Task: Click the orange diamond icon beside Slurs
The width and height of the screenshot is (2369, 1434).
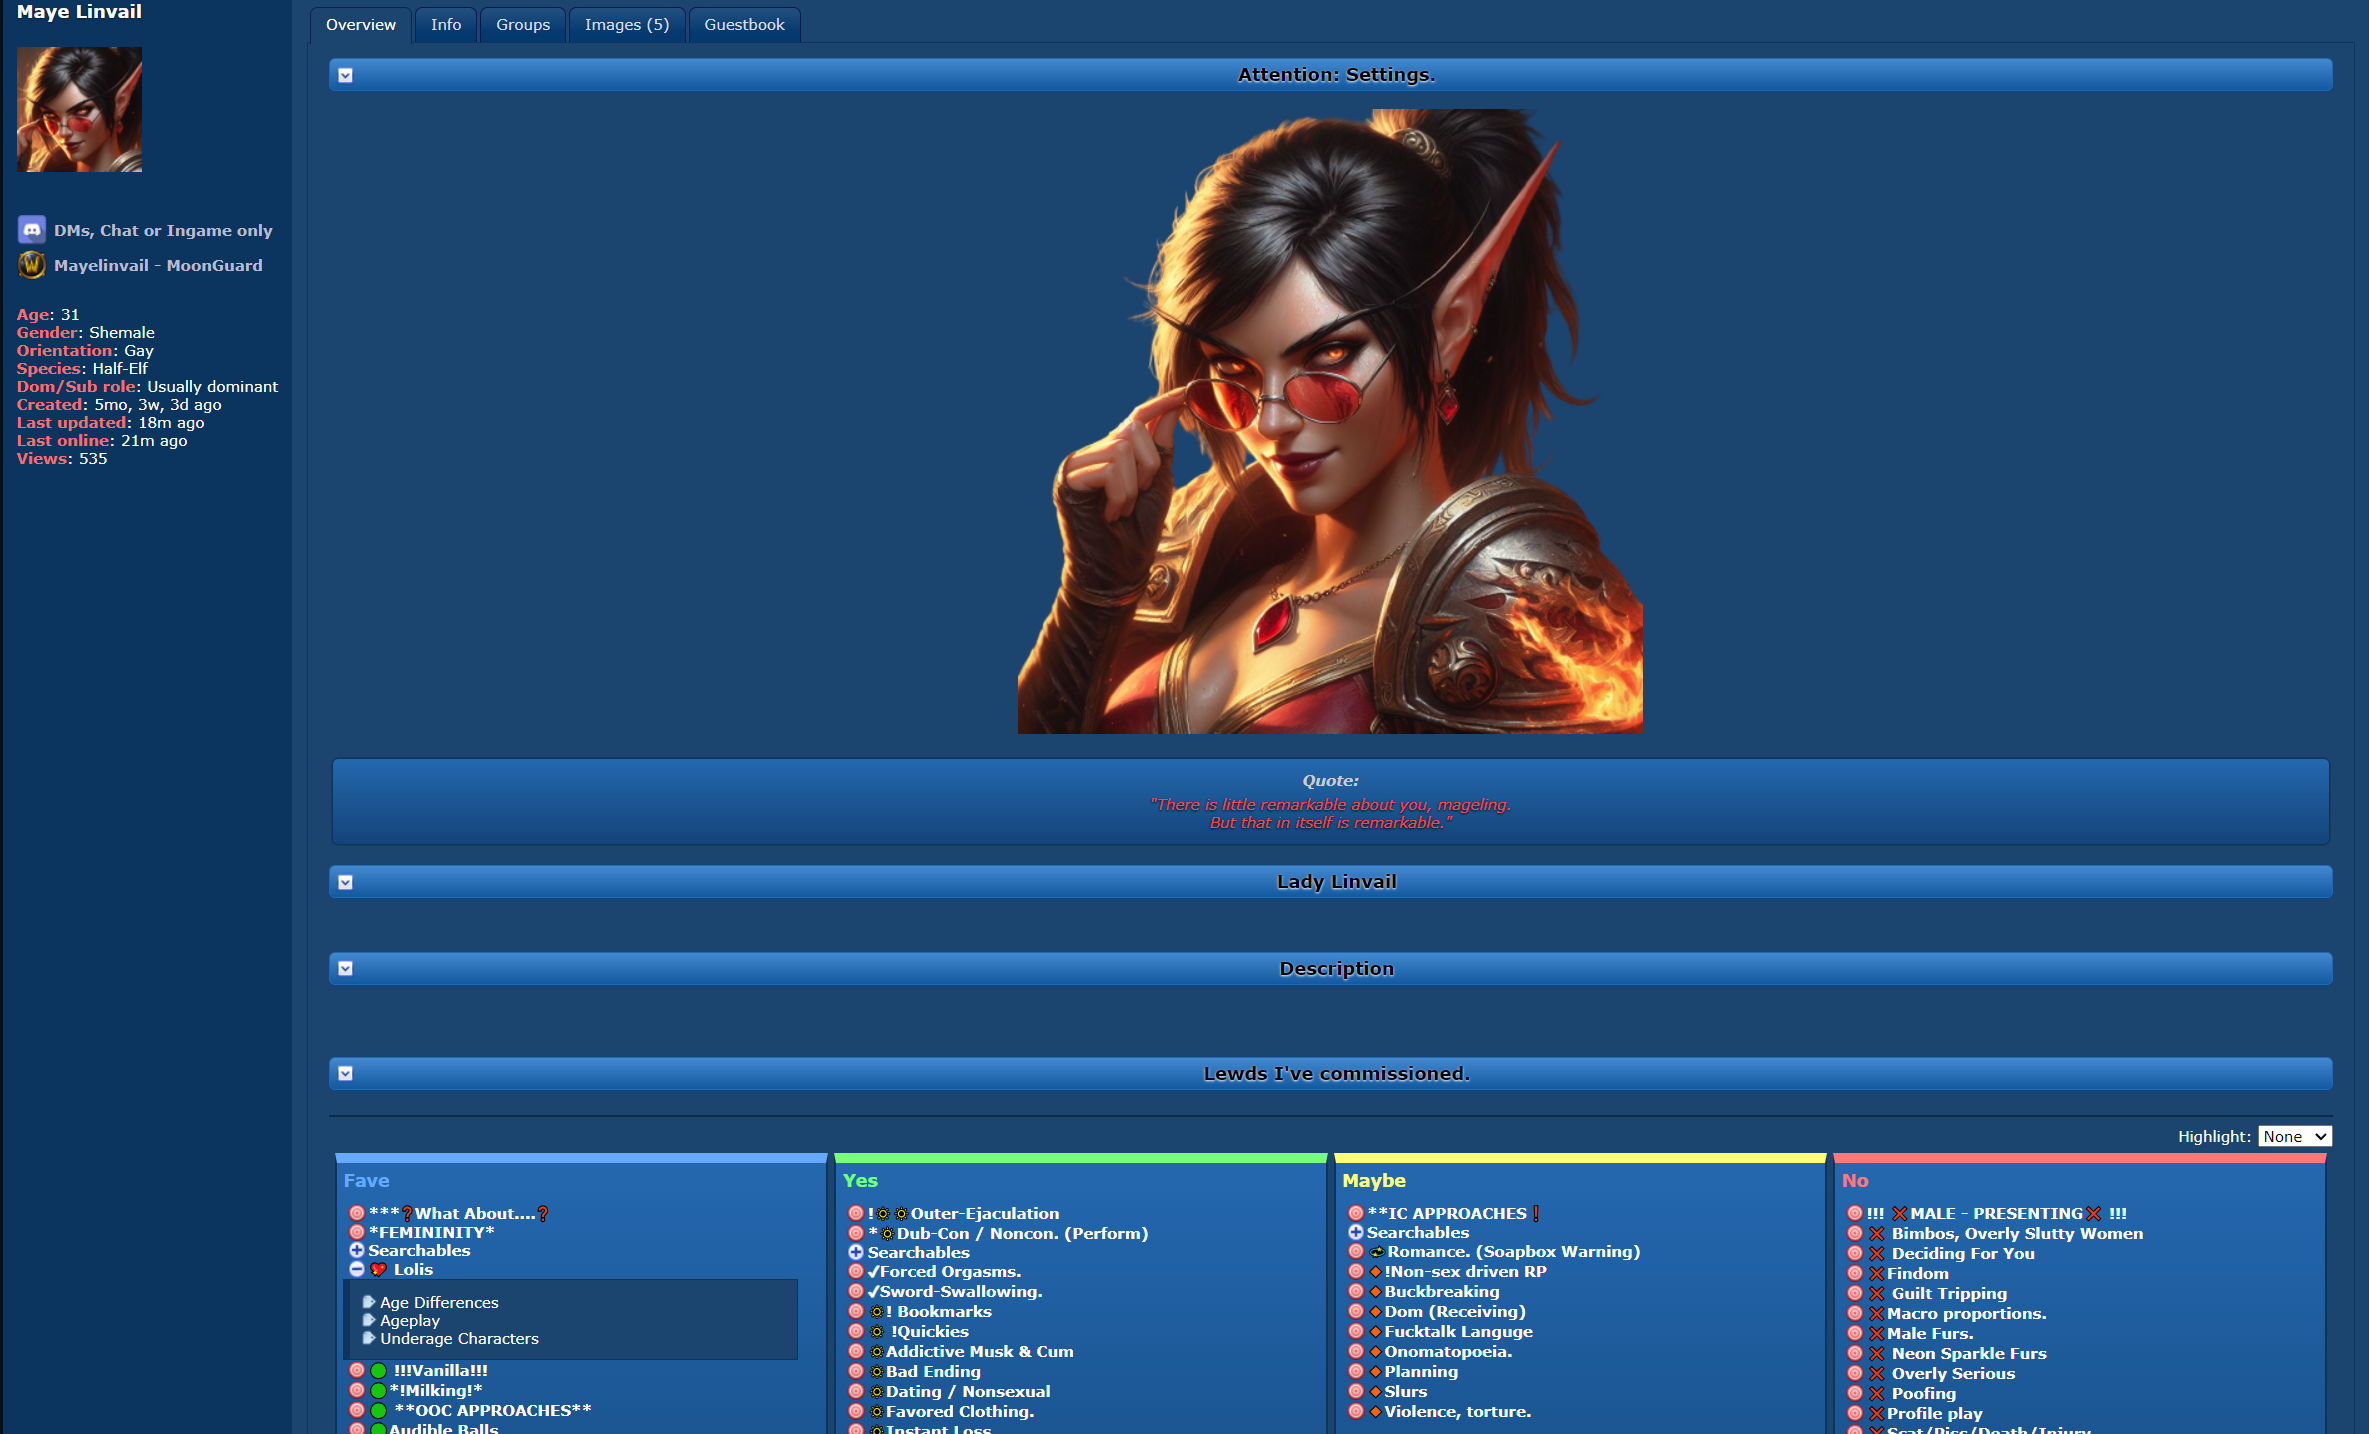Action: point(1375,1392)
